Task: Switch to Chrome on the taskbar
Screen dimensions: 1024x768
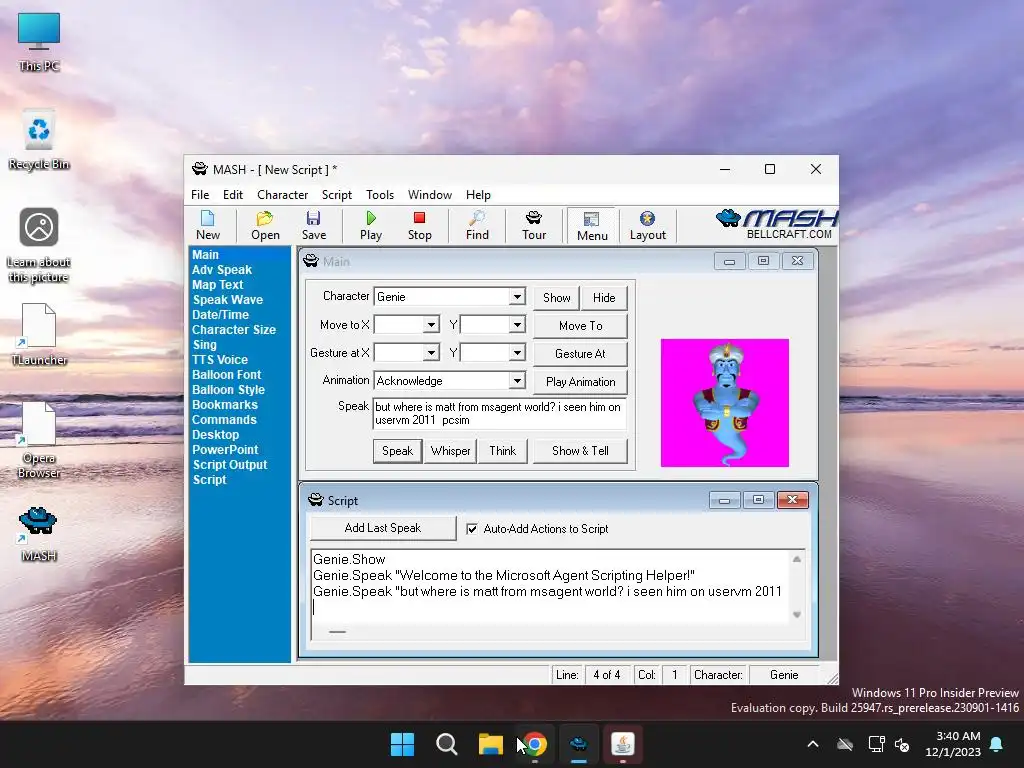Action: pos(535,744)
